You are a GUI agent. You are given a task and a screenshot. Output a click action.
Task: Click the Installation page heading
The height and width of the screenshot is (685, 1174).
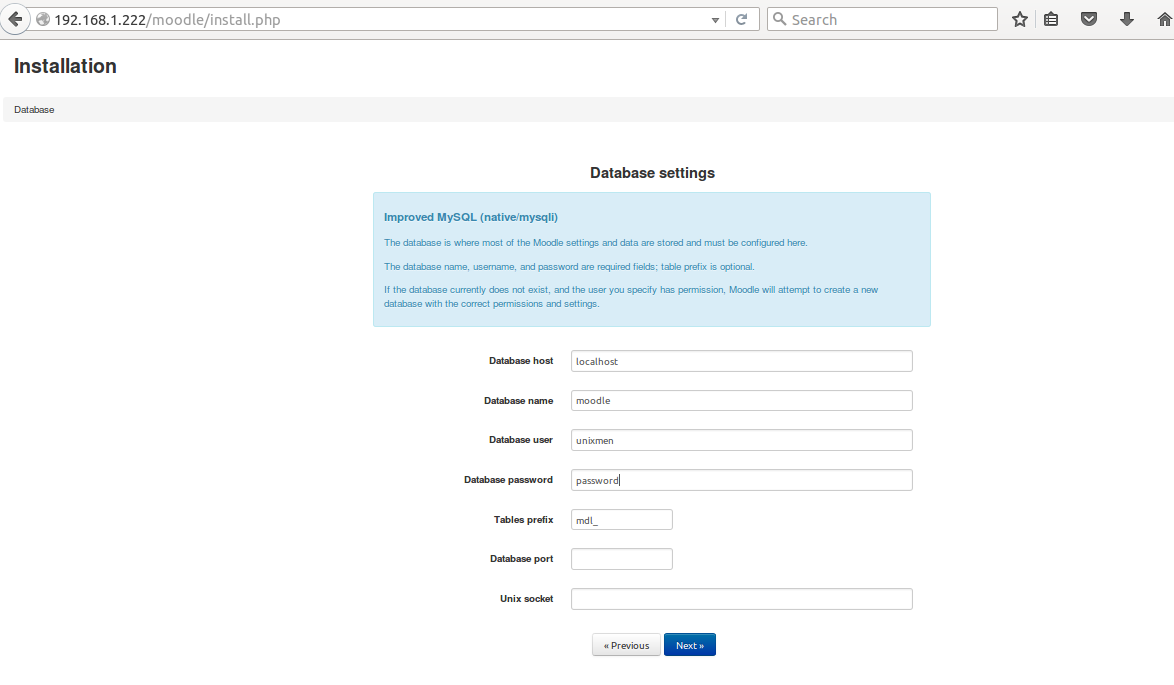65,66
